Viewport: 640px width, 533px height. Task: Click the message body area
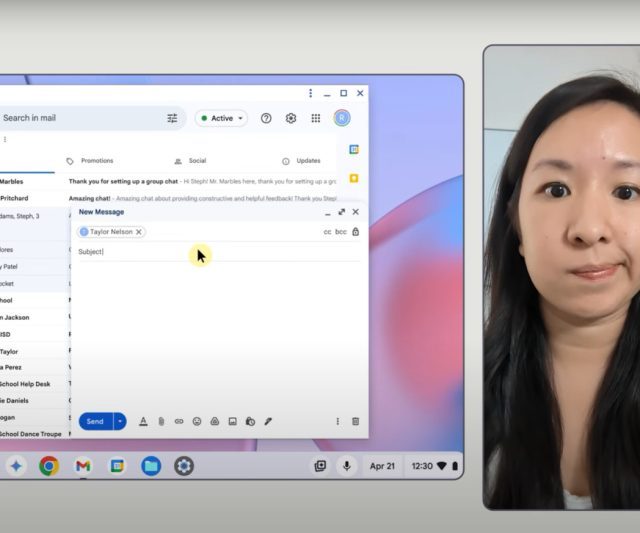click(x=219, y=333)
